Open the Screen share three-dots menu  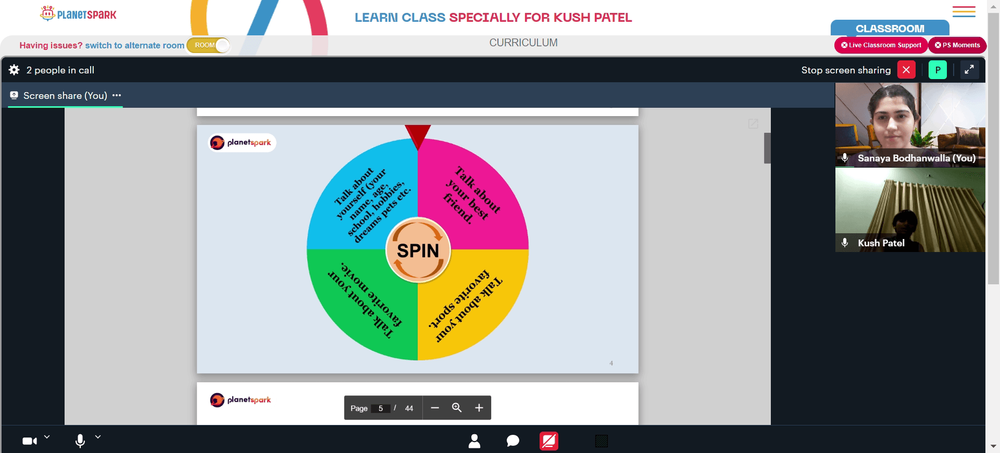tap(117, 95)
